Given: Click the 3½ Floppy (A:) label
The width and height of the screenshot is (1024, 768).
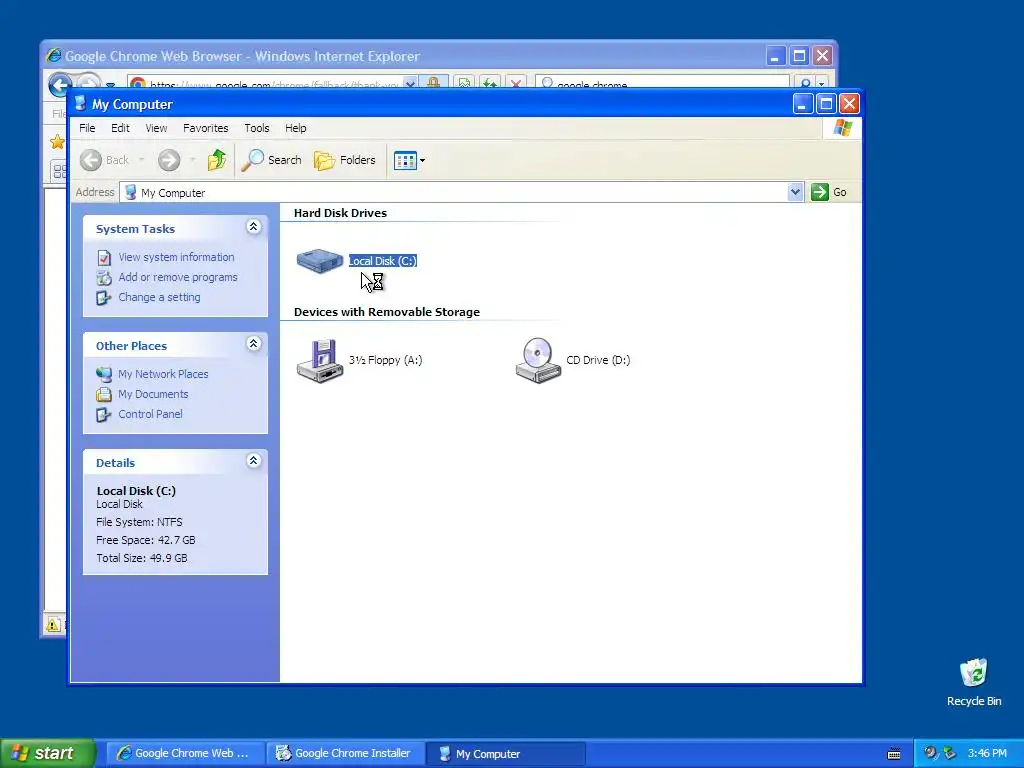Looking at the screenshot, I should (385, 360).
